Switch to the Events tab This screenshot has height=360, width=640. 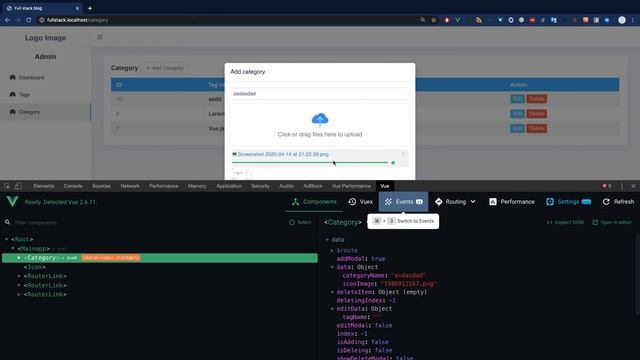403,202
